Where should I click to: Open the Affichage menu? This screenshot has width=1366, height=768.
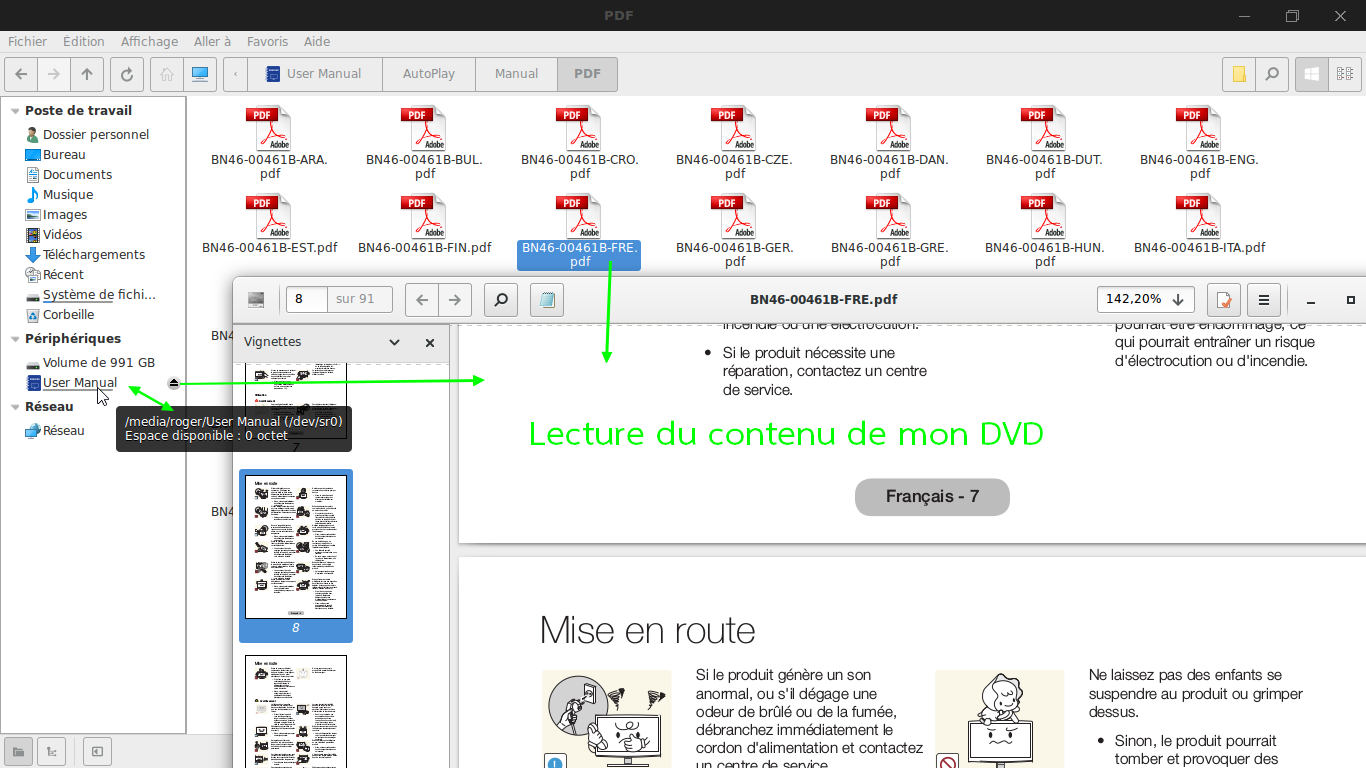(149, 42)
